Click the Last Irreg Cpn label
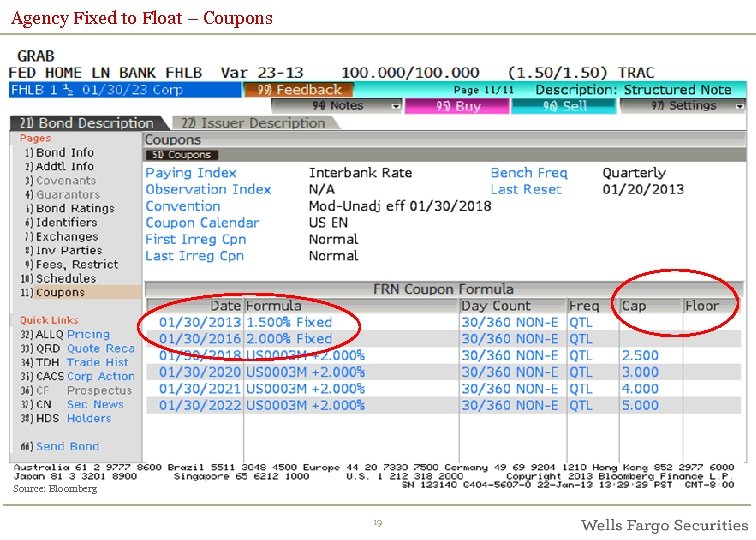 tap(194, 256)
